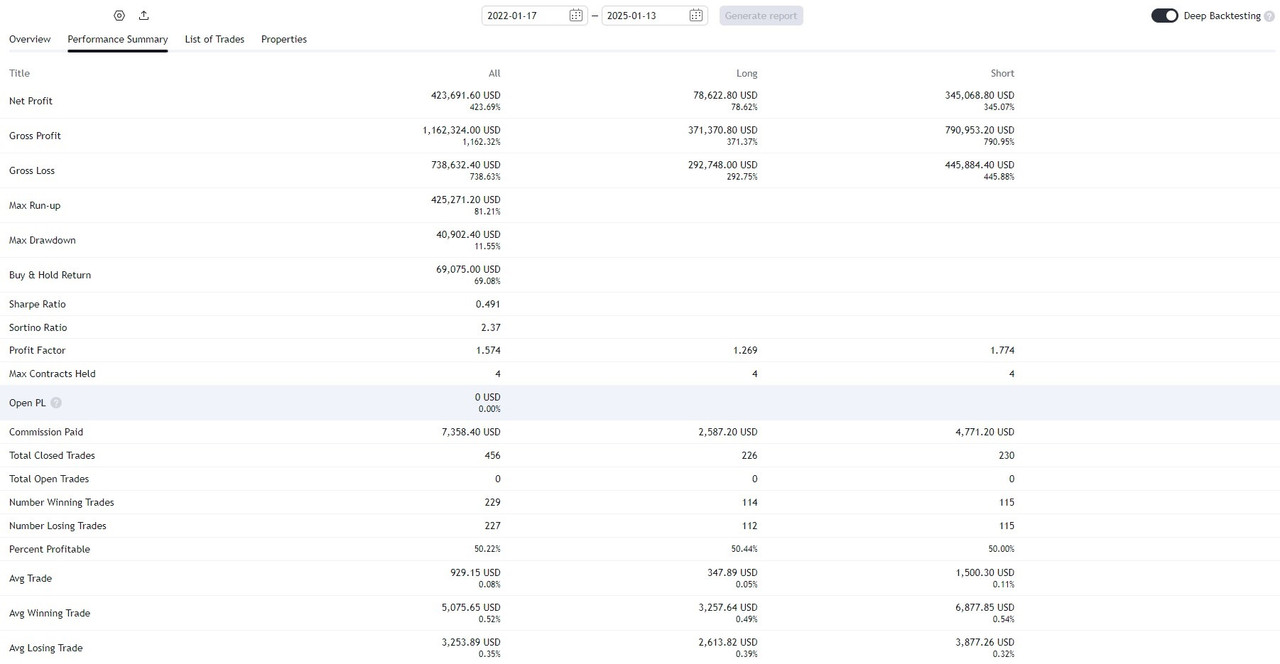This screenshot has width=1280, height=664.
Task: Click gross profit value 1,162,324.00 USD
Action: (x=461, y=131)
